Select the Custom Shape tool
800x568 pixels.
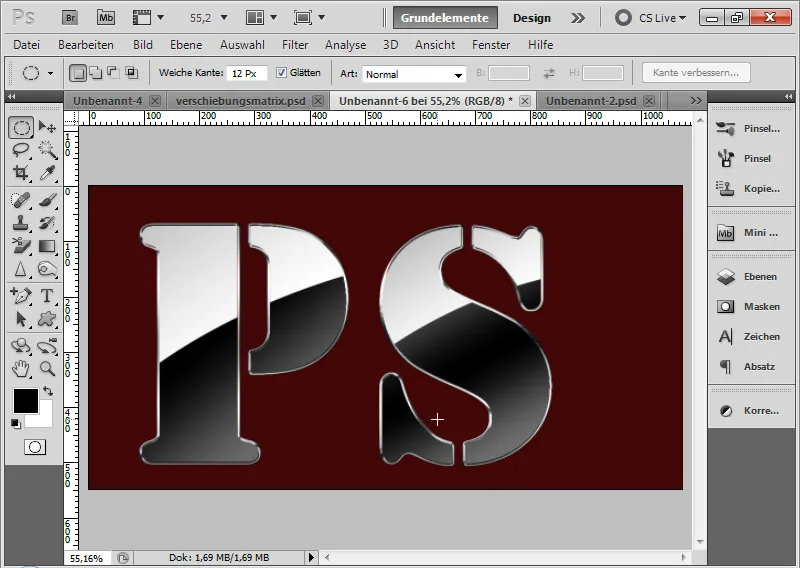tap(47, 319)
